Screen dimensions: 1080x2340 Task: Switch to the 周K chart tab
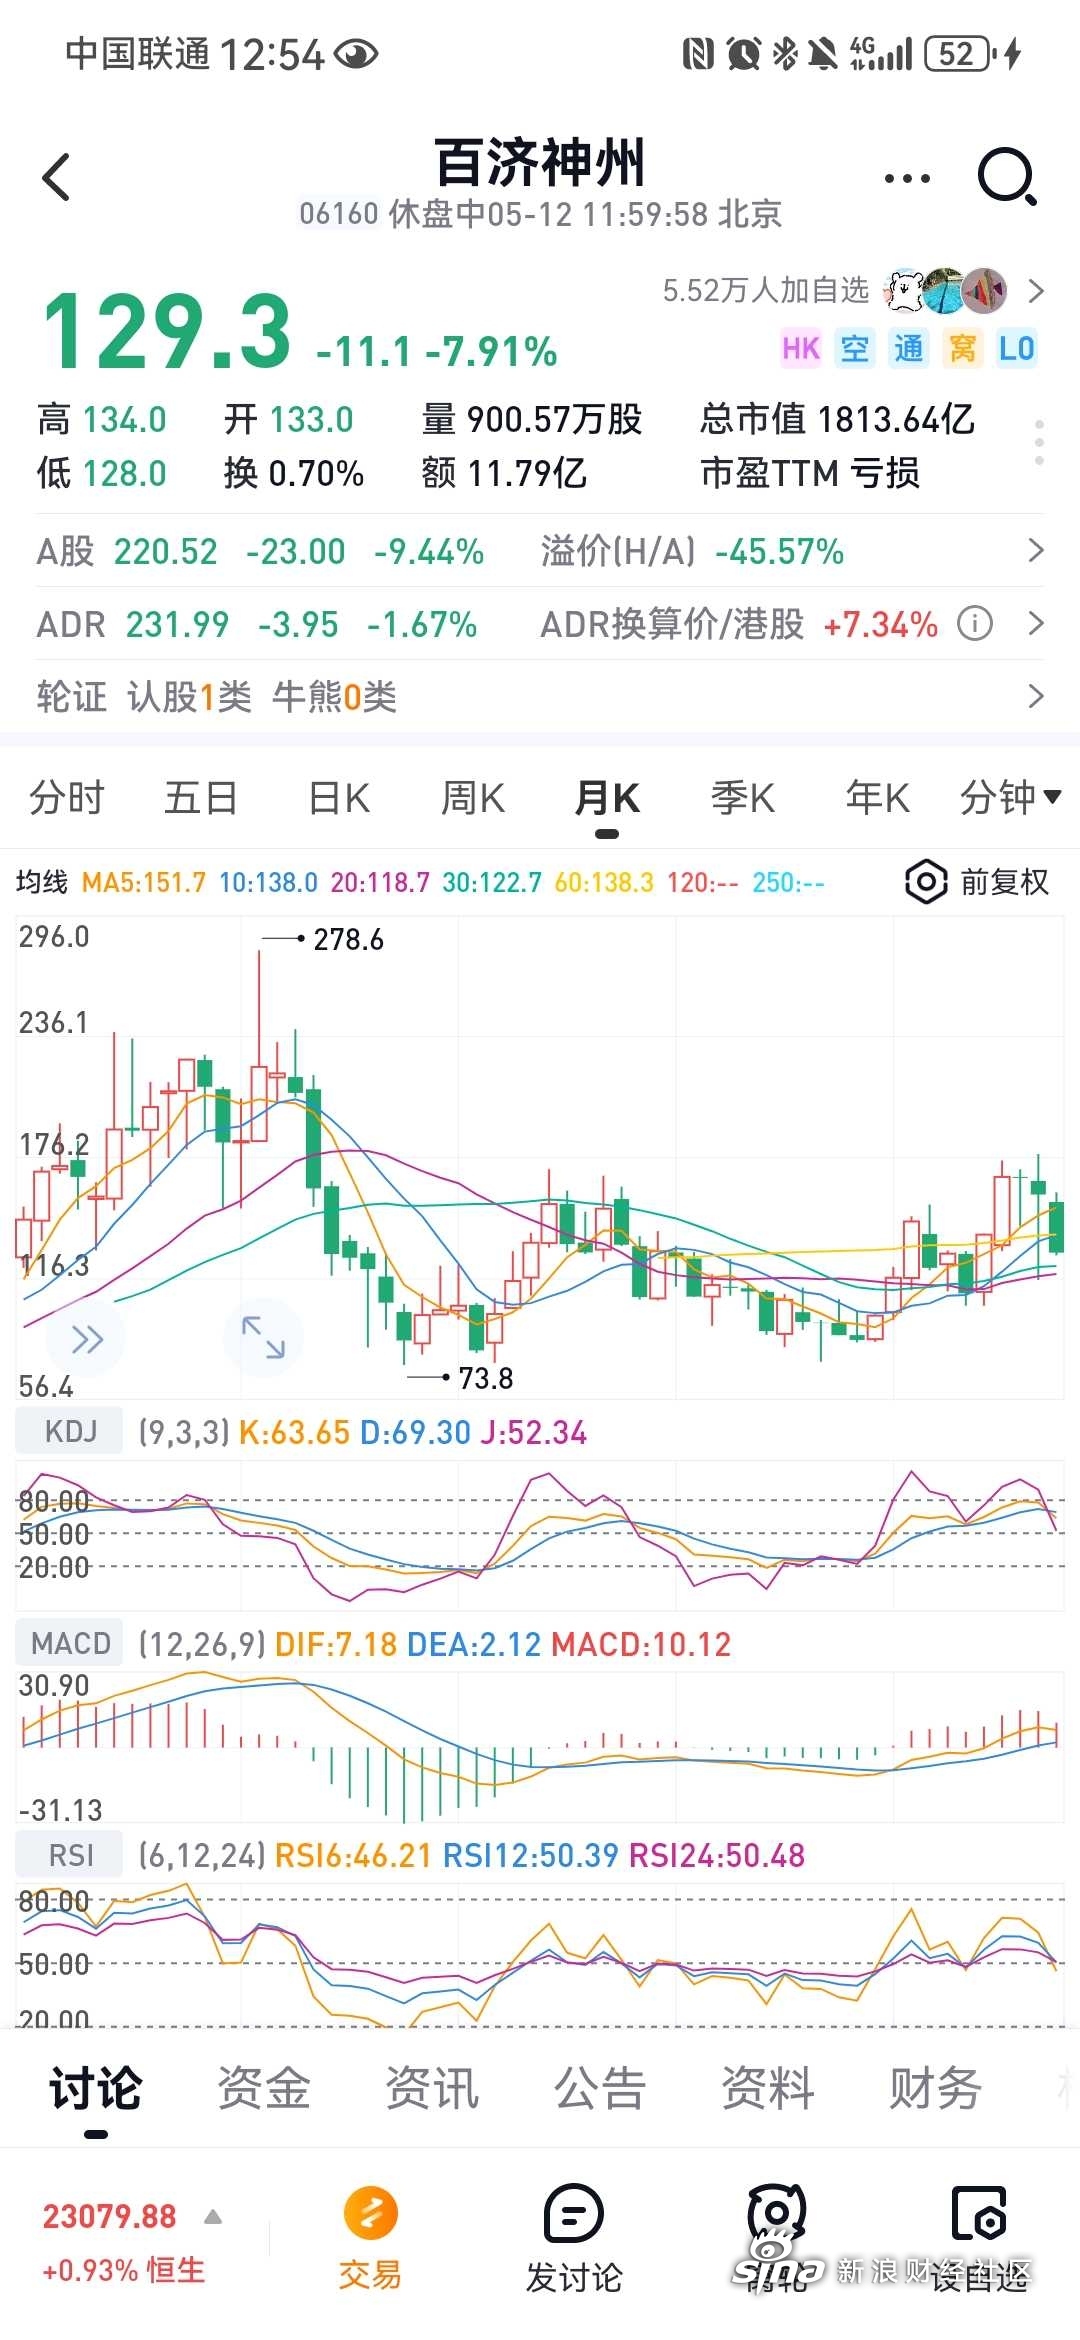click(x=473, y=797)
